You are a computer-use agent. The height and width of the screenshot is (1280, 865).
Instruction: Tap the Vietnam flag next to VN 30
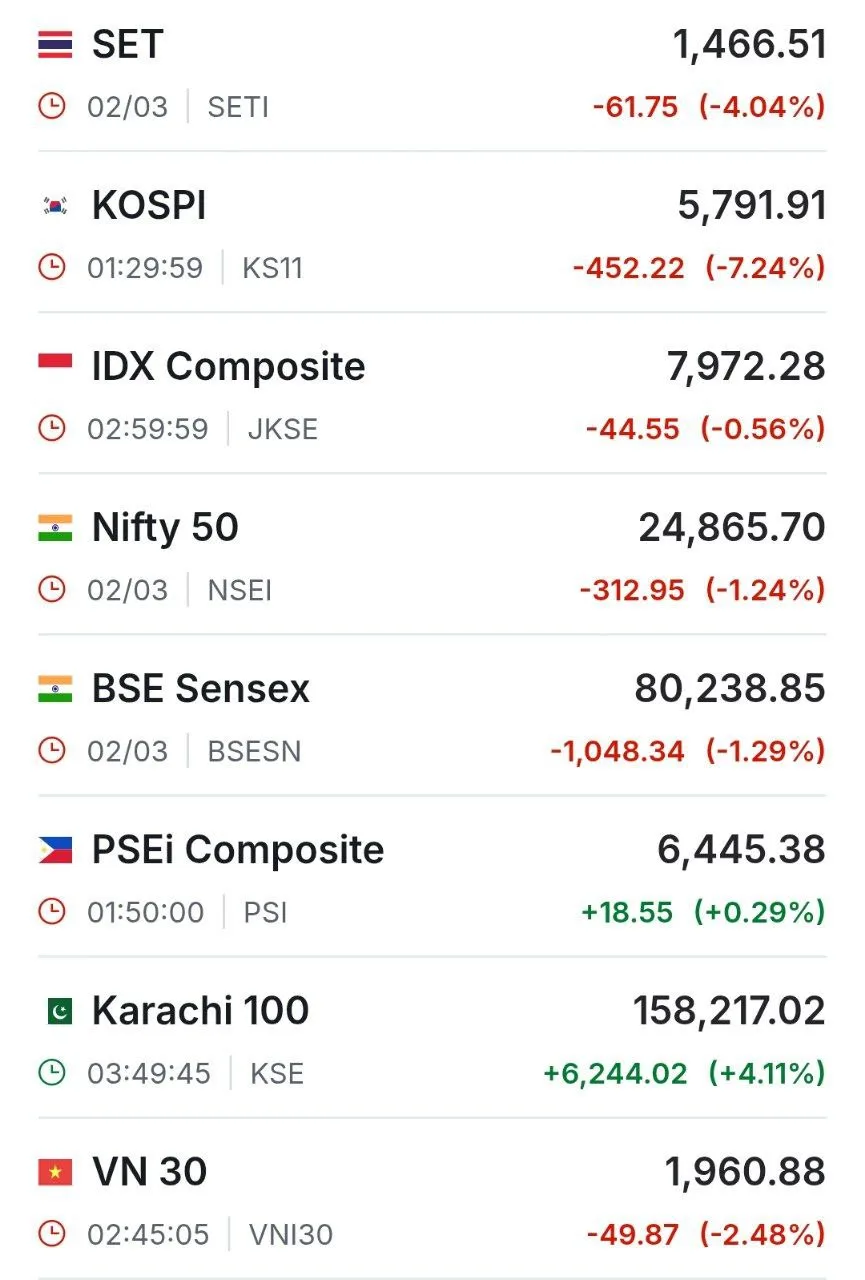click(x=55, y=1172)
